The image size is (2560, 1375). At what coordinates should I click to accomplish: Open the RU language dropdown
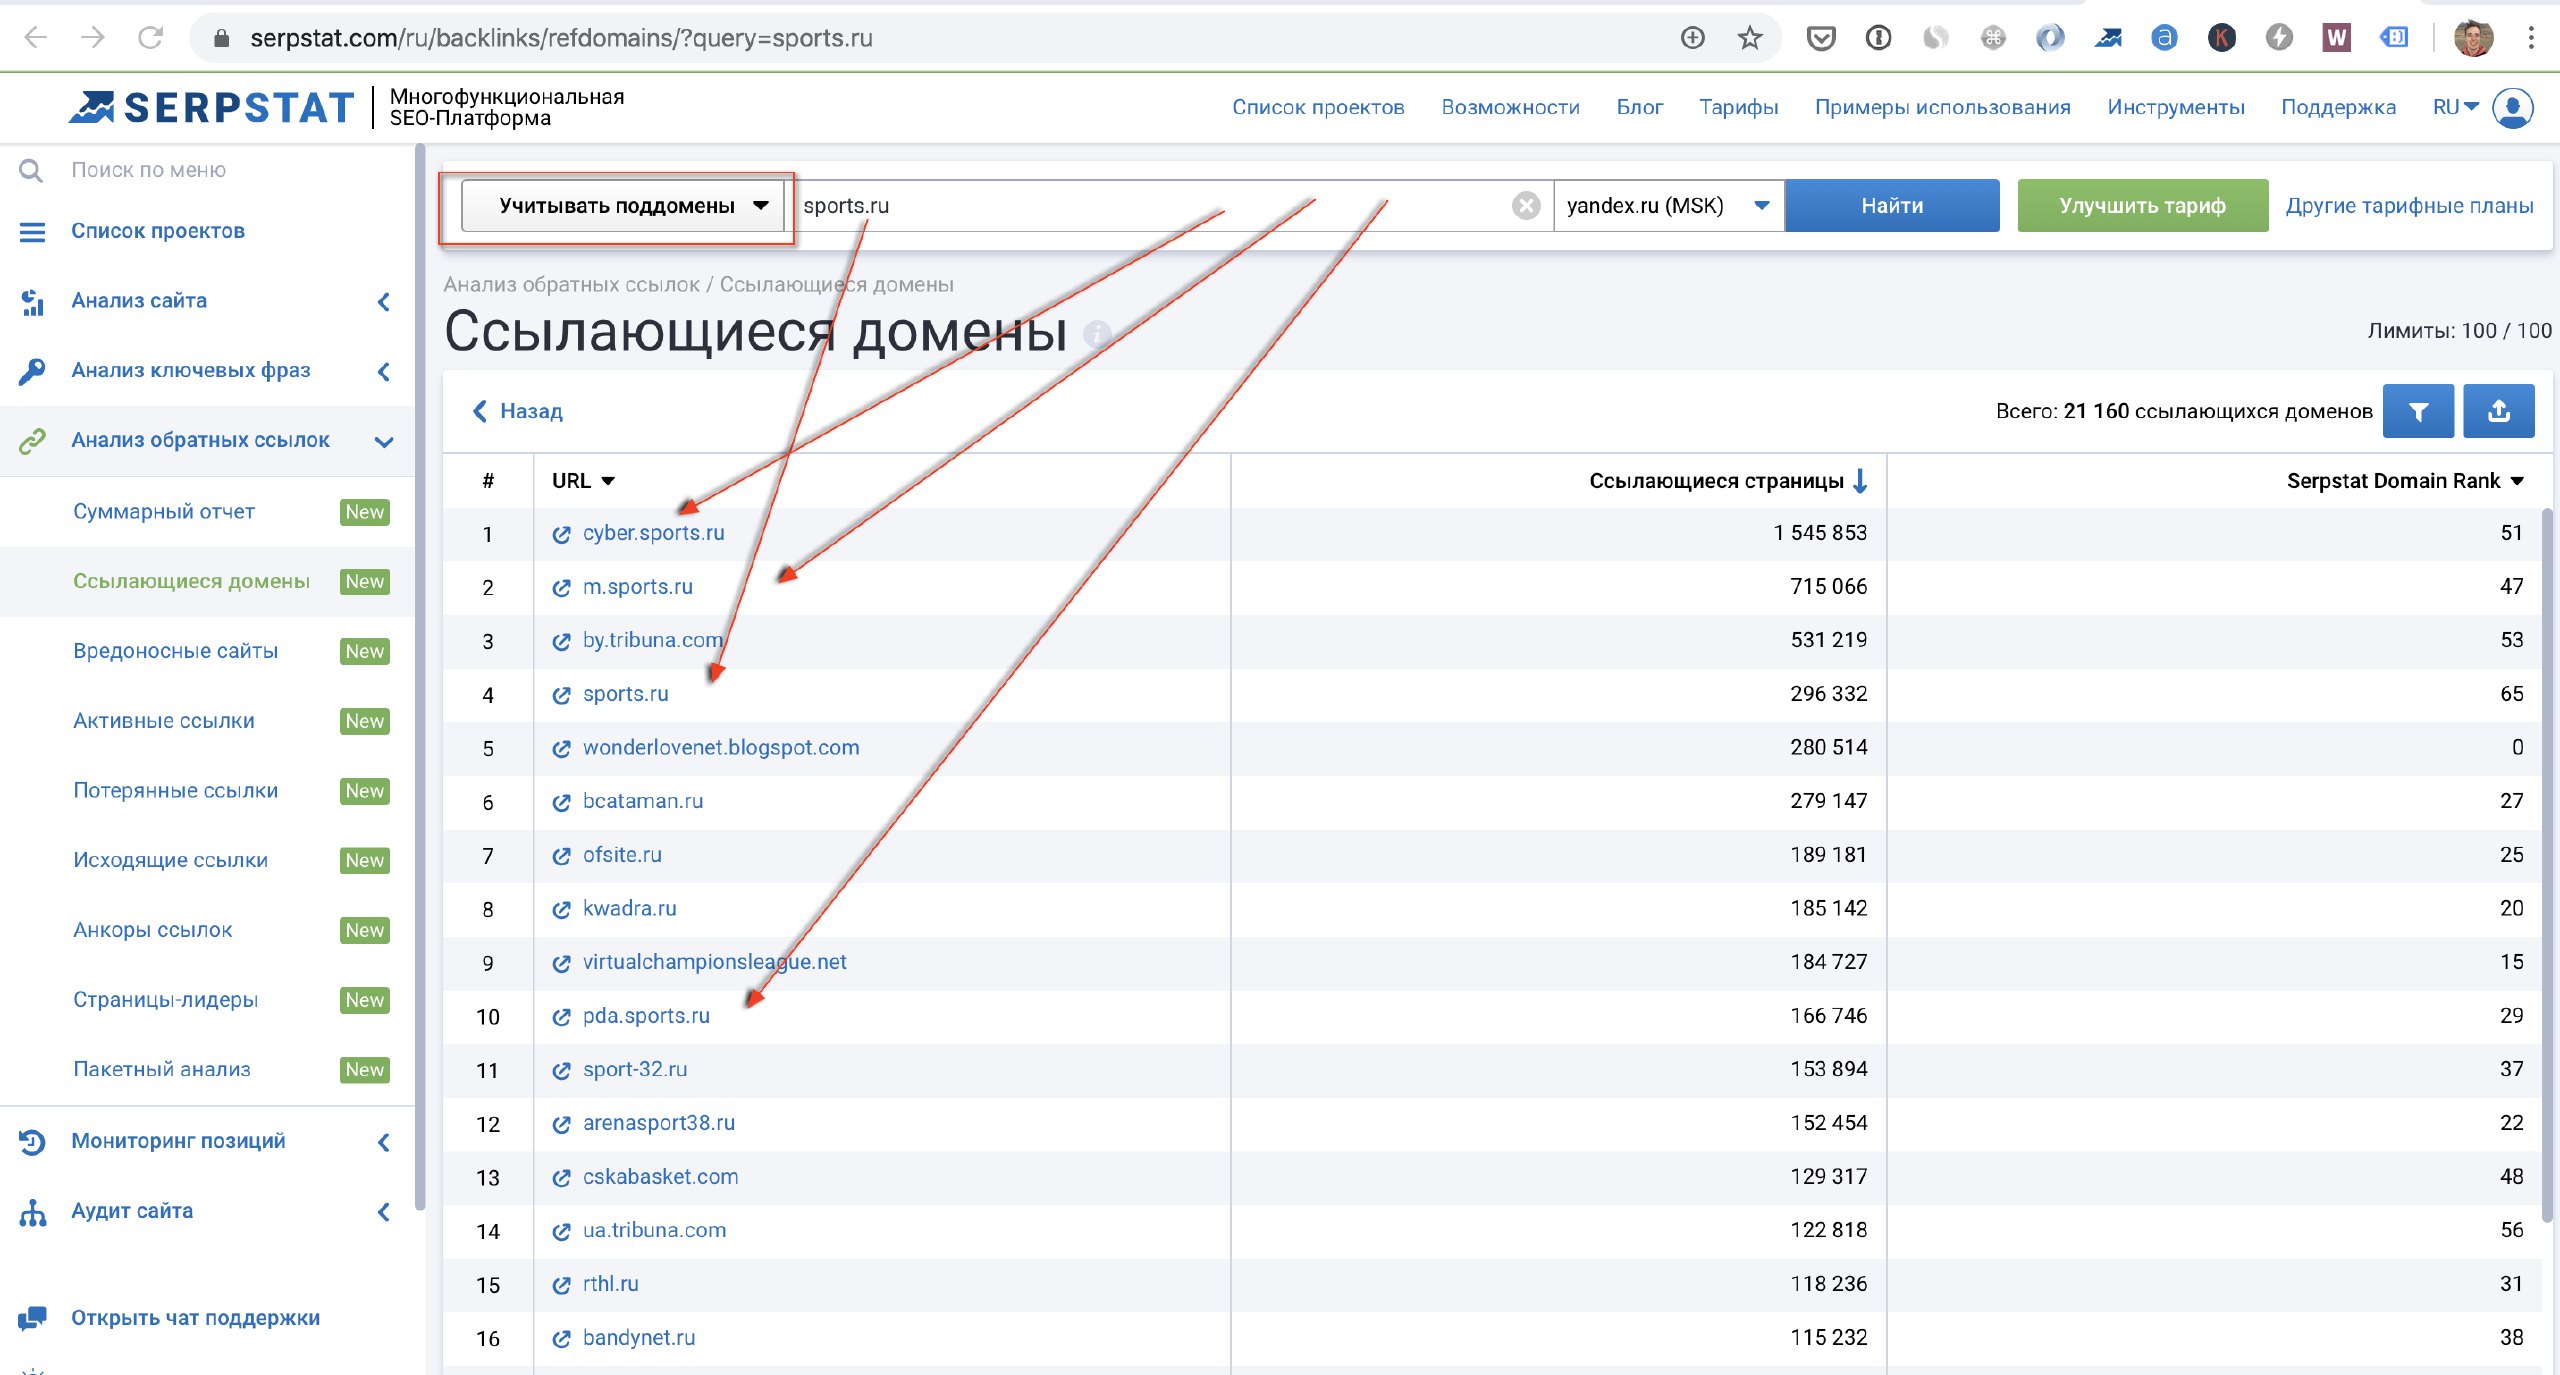2455,107
